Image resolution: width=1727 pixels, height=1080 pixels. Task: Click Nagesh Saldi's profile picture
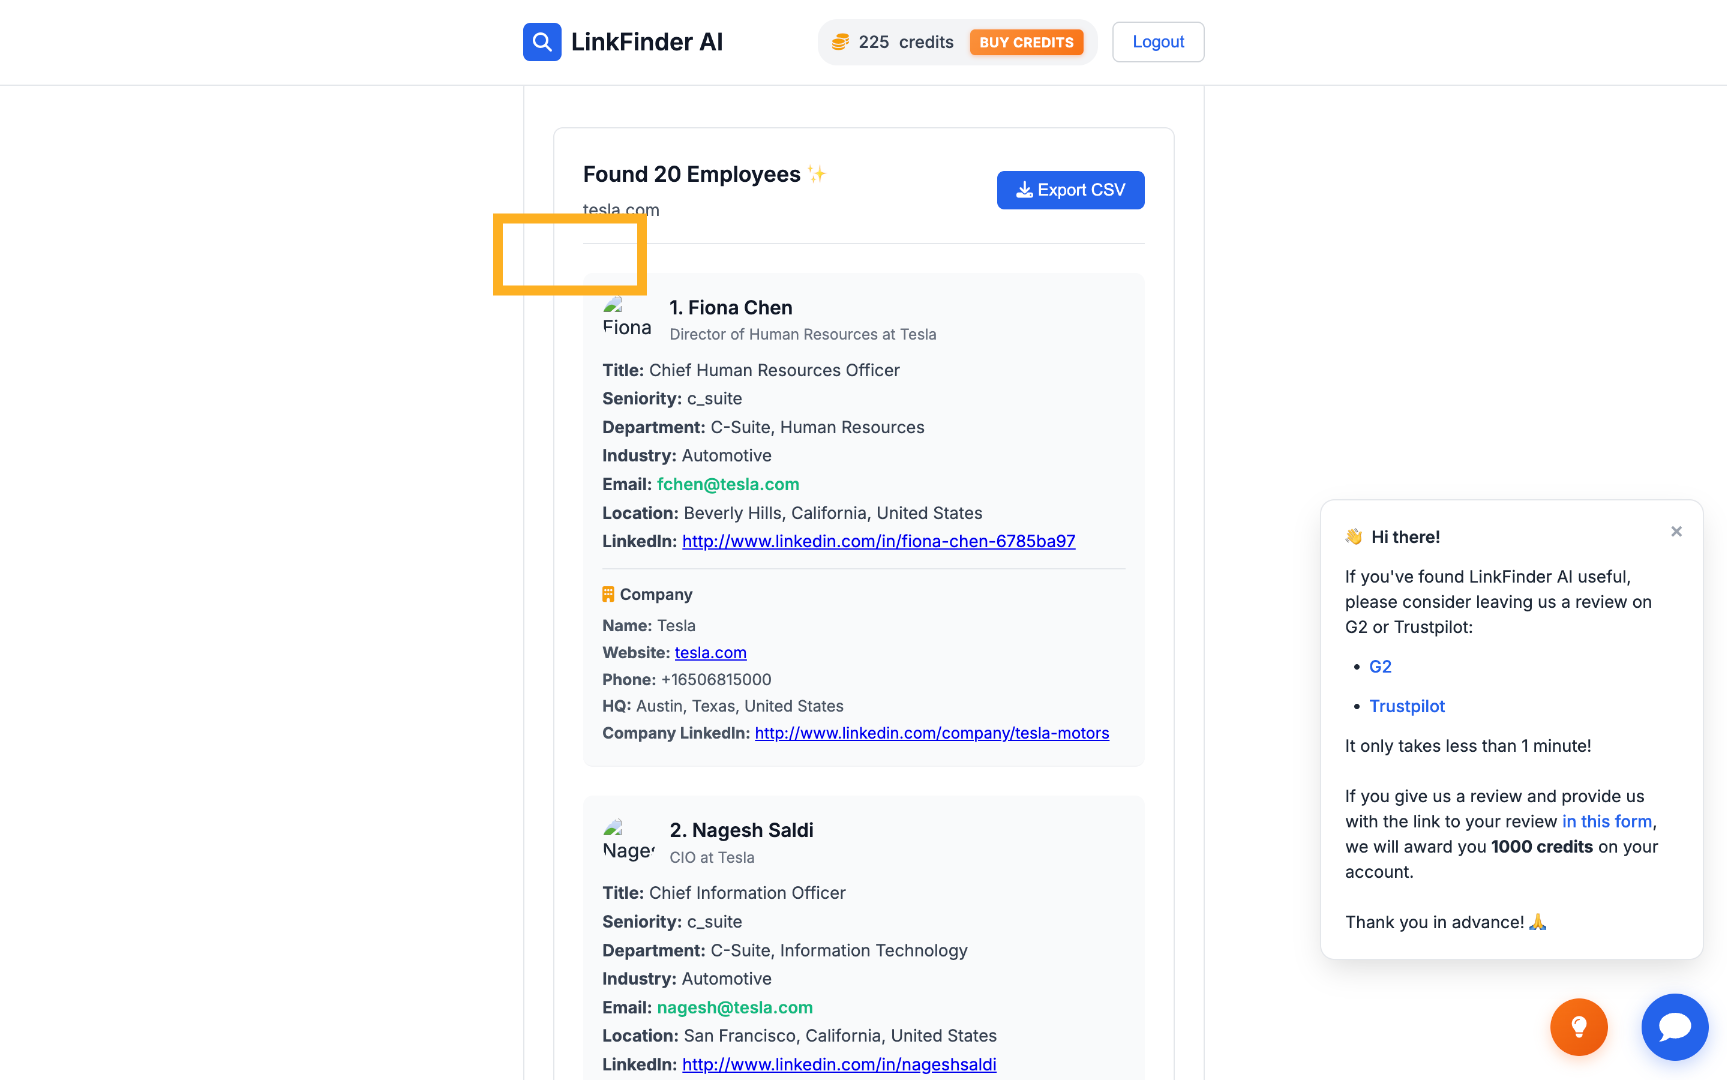coord(628,841)
